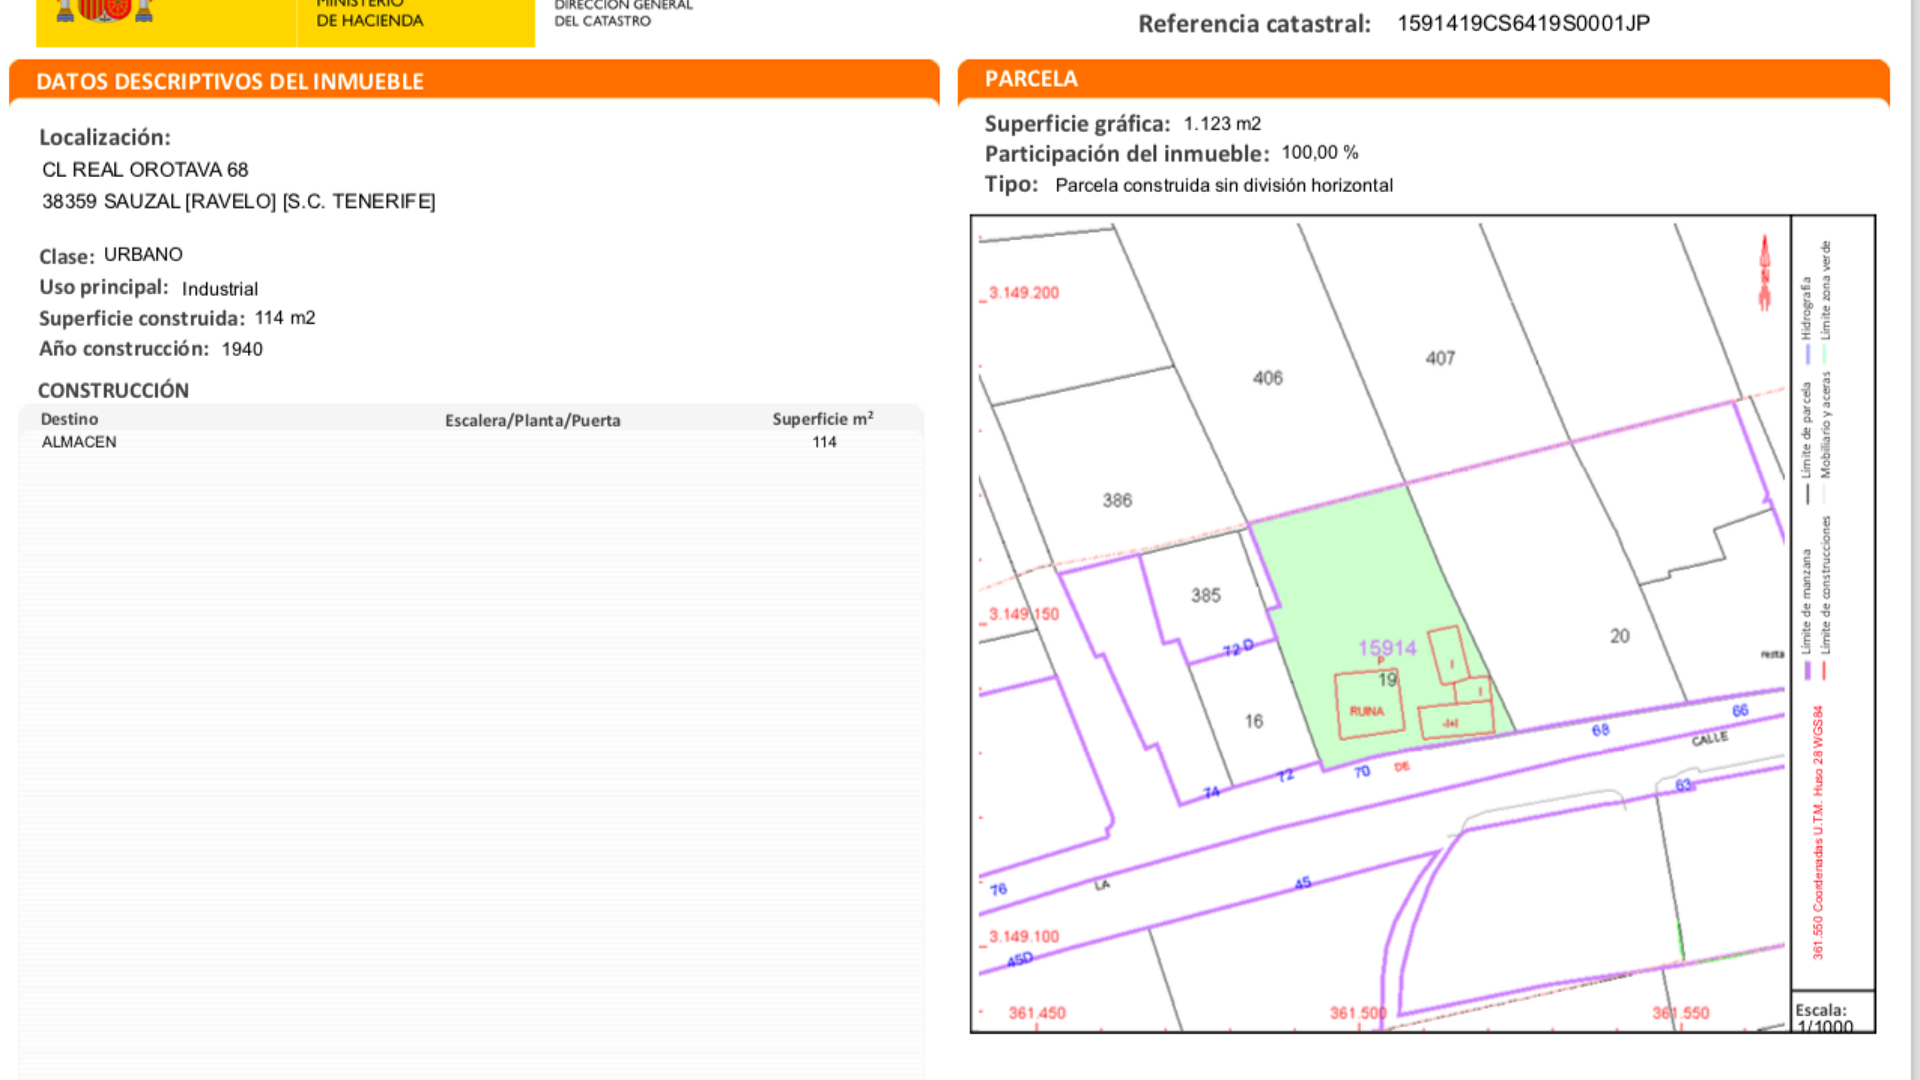Click the address CL REAL OROTAVA 68

(x=145, y=170)
